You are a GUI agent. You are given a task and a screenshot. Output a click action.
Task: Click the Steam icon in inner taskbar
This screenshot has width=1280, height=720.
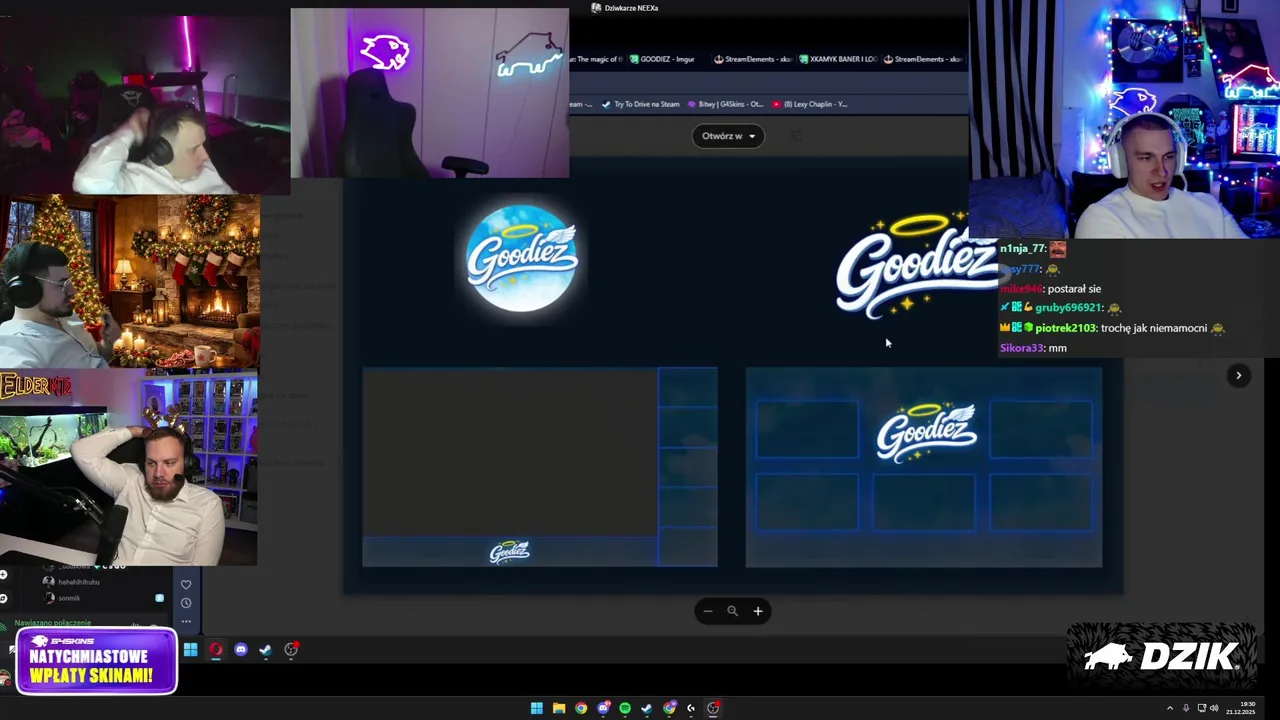click(265, 650)
